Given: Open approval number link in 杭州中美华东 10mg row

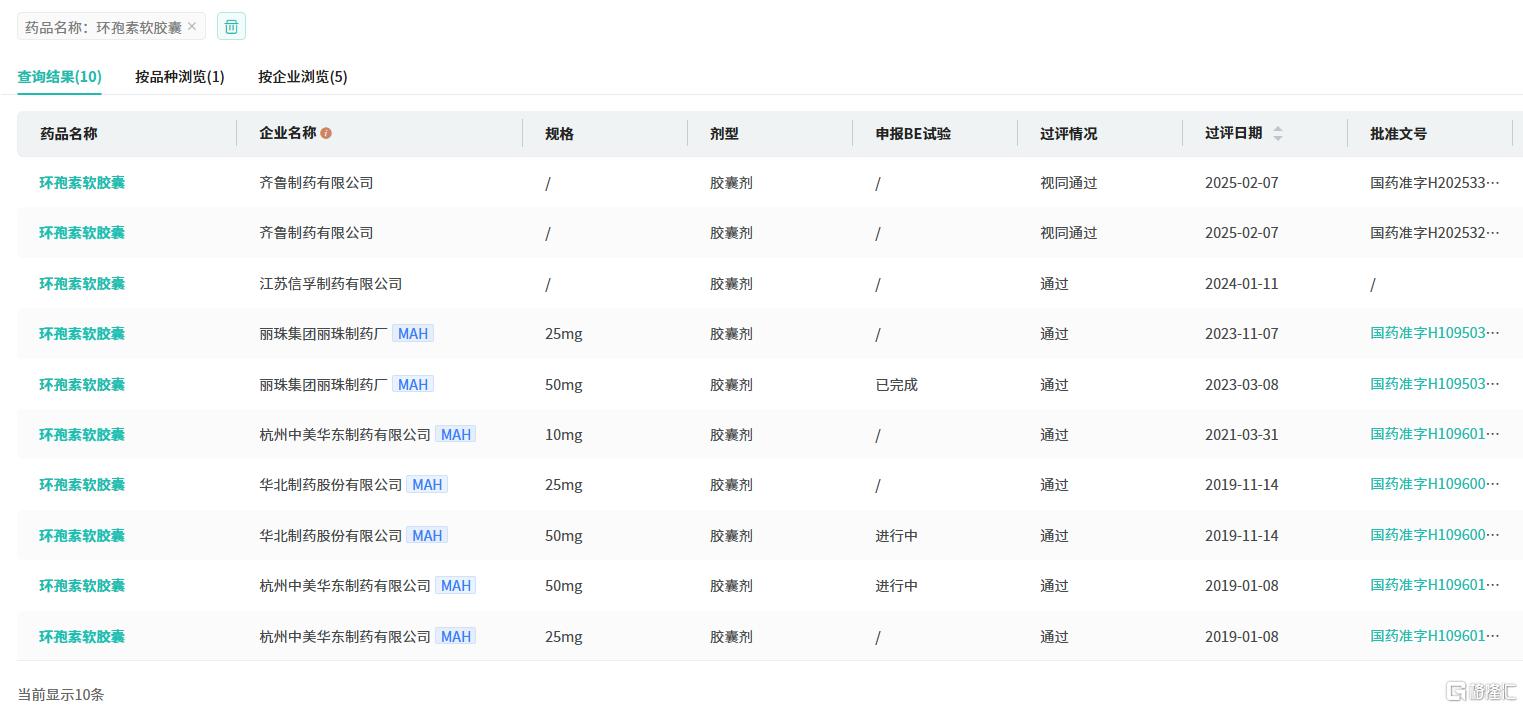Looking at the screenshot, I should [x=1435, y=435].
